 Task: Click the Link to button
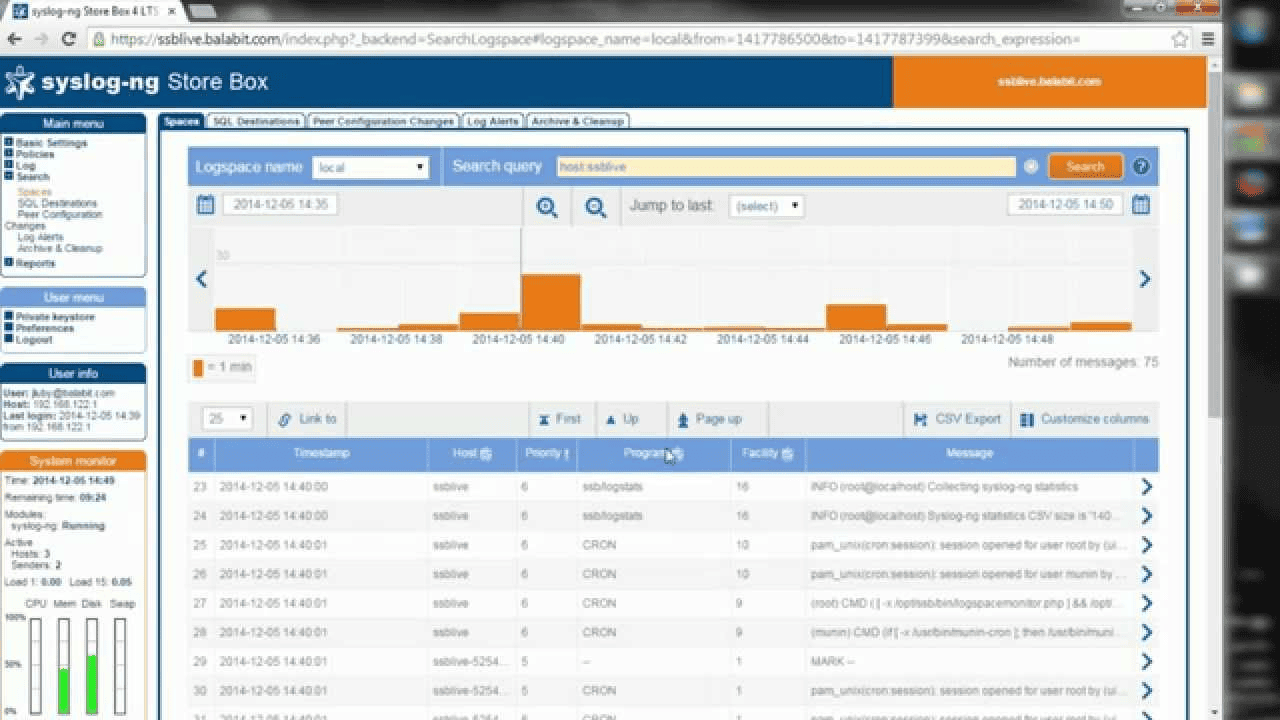click(x=308, y=419)
